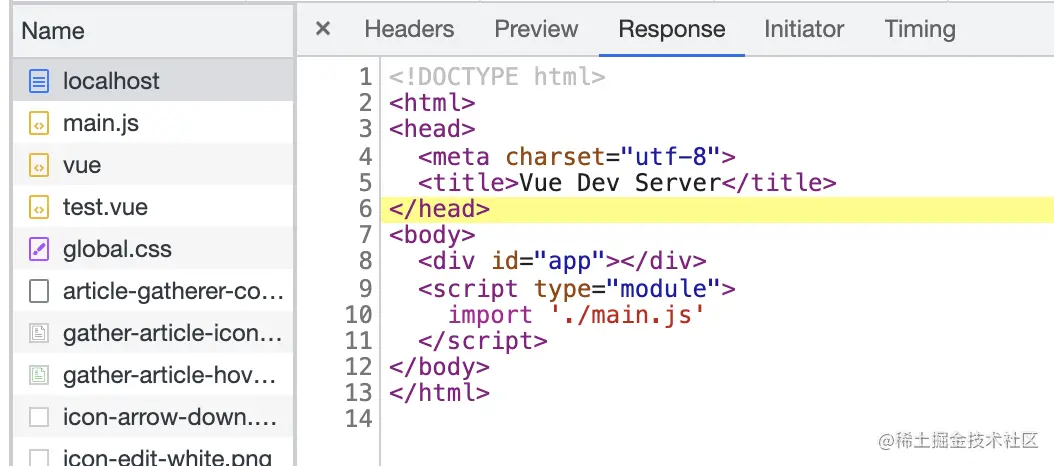The height and width of the screenshot is (466, 1054).
Task: Click the <!DOCTYPE html> line
Action: [497, 77]
